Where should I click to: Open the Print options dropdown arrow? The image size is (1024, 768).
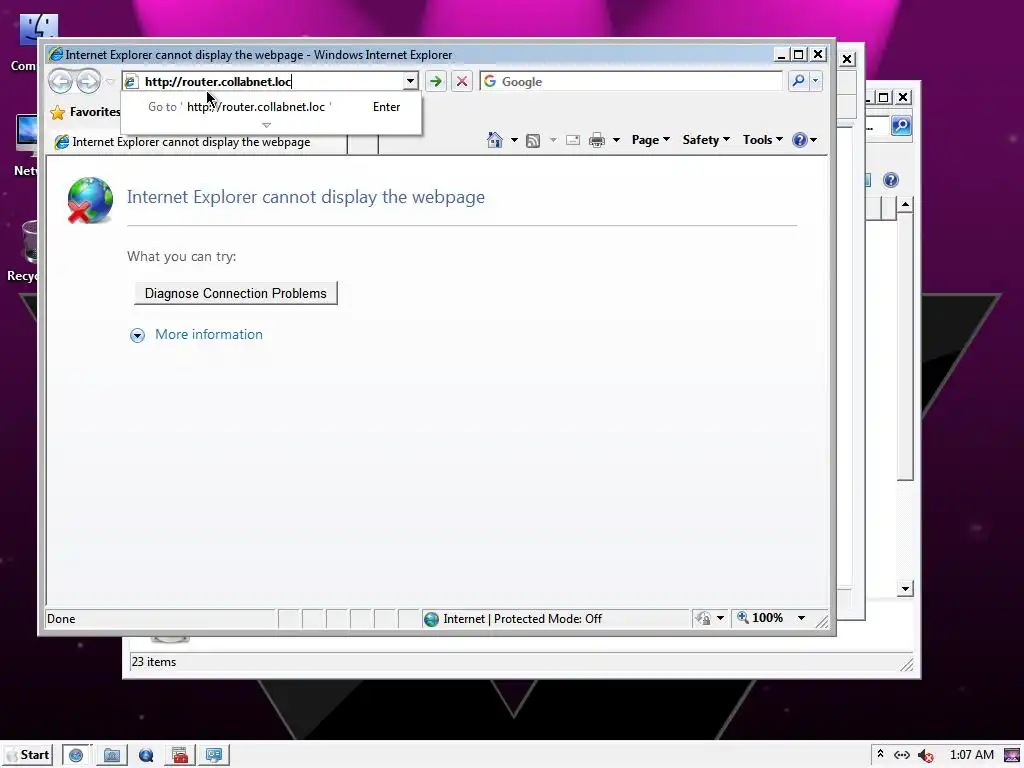point(616,140)
